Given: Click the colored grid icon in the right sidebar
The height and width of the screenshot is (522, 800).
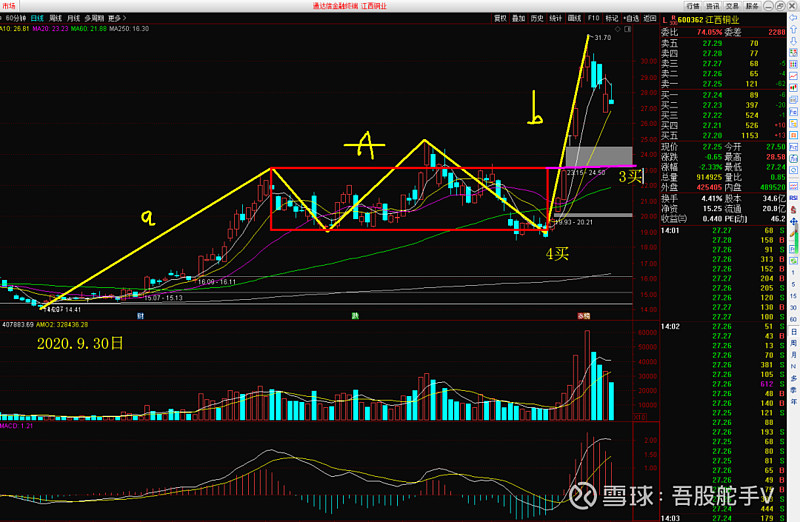Looking at the screenshot, I should (x=793, y=64).
